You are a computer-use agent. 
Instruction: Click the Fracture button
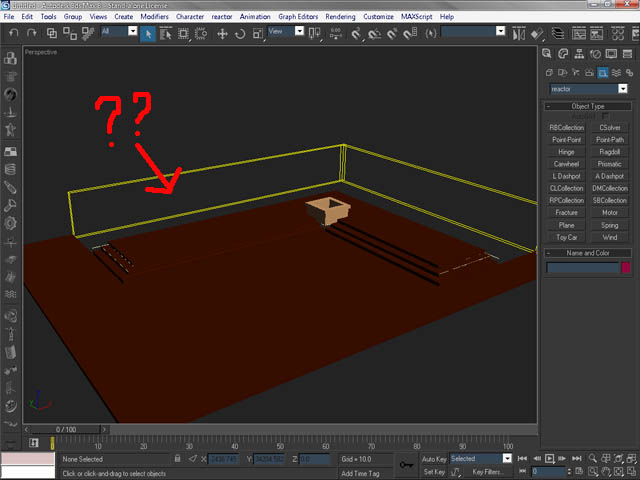tap(566, 213)
